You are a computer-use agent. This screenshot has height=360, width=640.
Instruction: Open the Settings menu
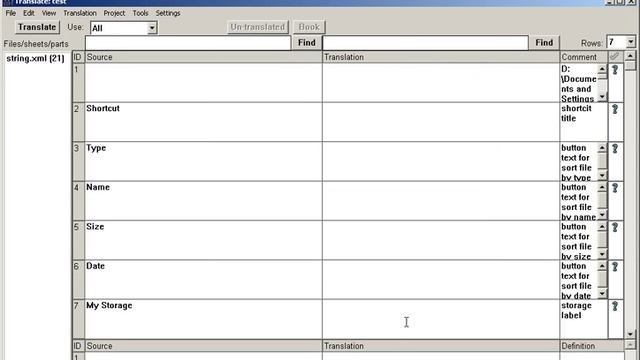pyautogui.click(x=168, y=13)
